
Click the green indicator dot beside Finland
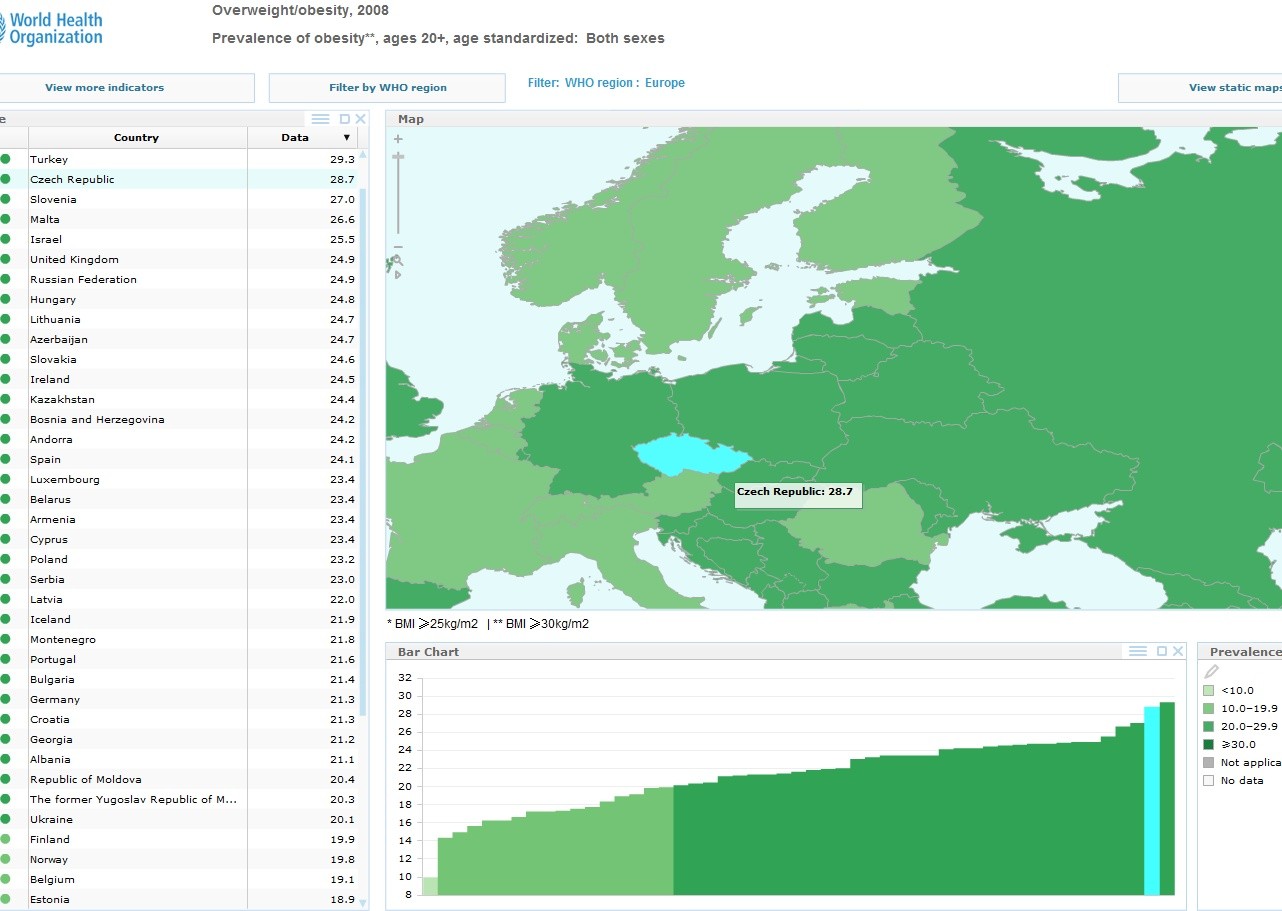(6, 839)
